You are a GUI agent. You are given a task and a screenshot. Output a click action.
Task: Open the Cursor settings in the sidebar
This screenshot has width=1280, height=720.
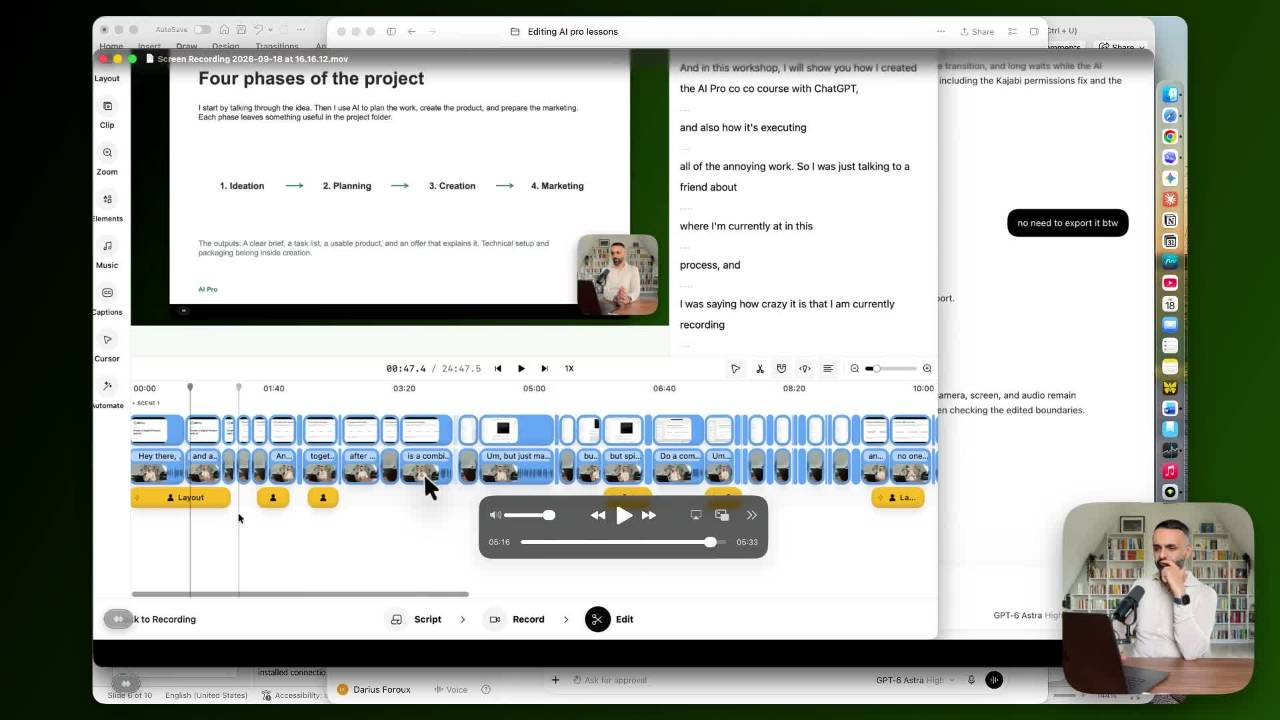tap(107, 347)
